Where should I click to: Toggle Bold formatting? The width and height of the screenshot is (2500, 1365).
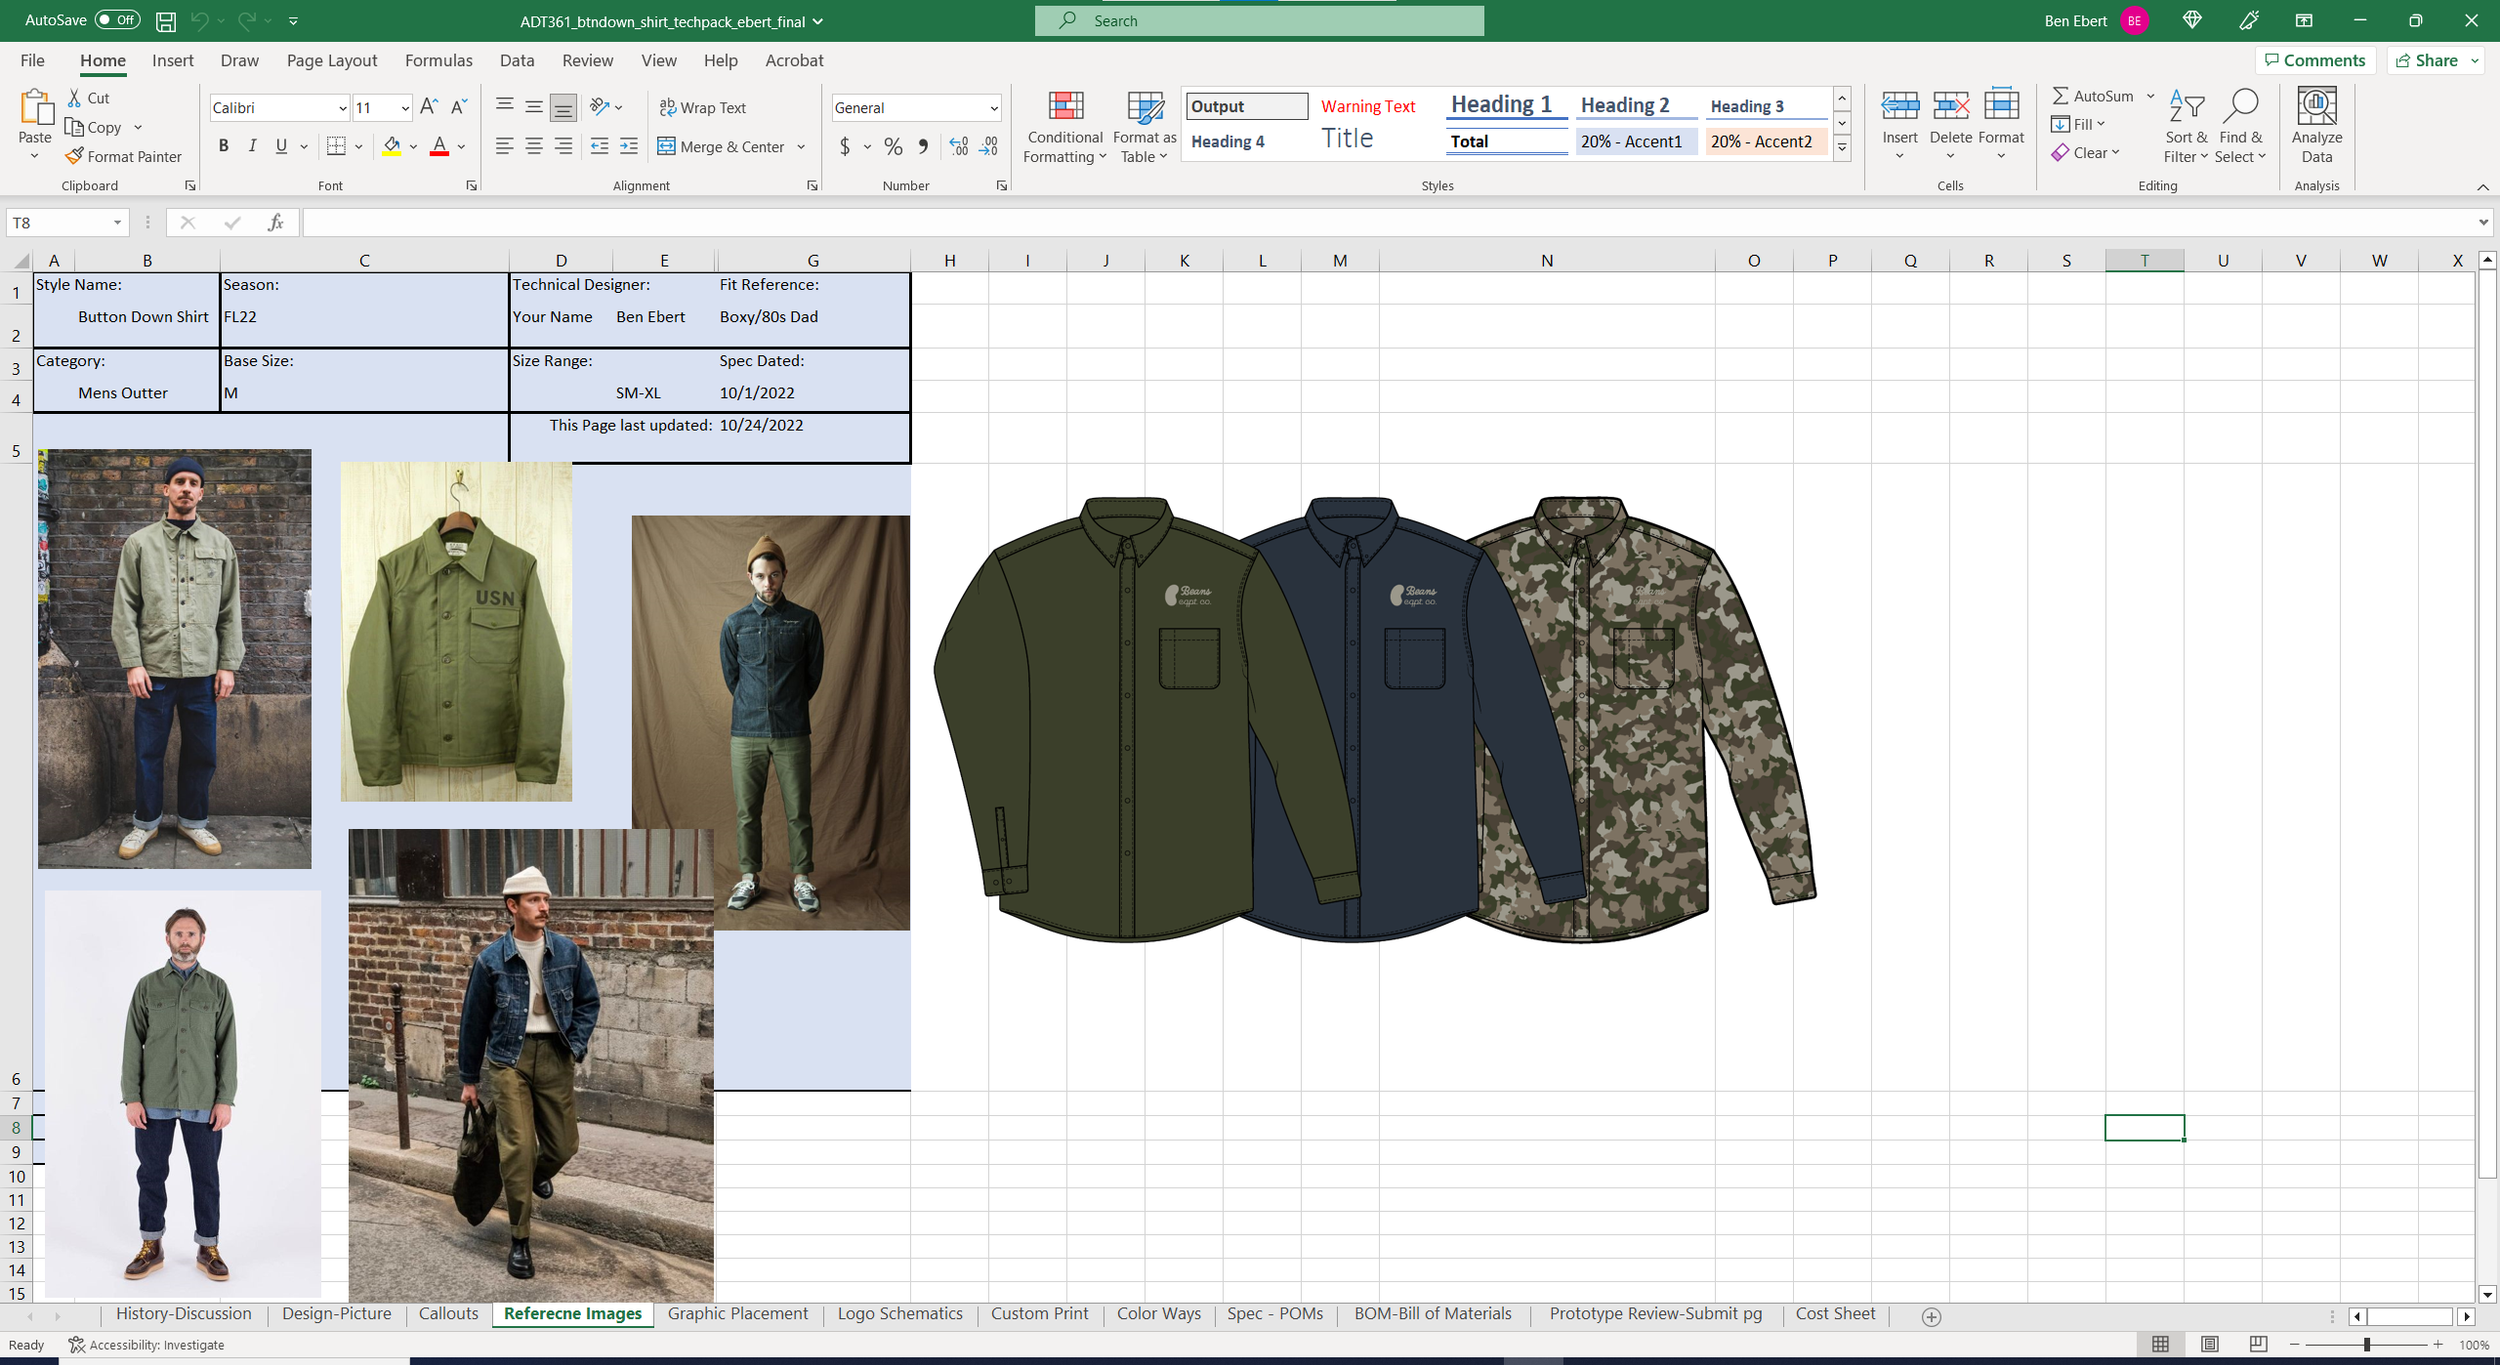tap(224, 147)
